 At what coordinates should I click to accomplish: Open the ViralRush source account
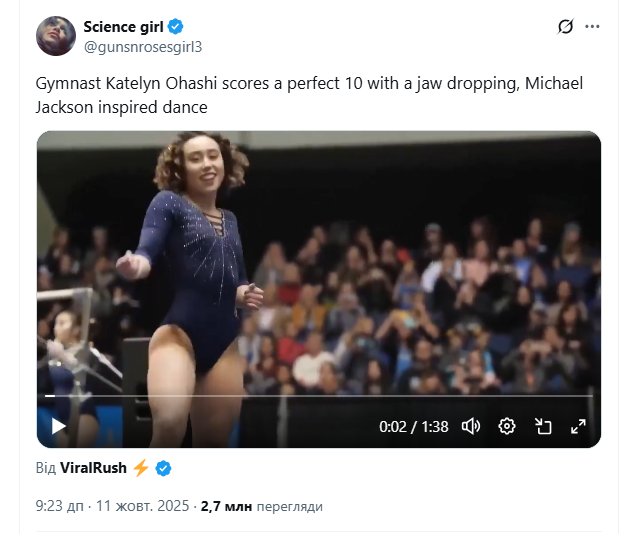click(93, 468)
